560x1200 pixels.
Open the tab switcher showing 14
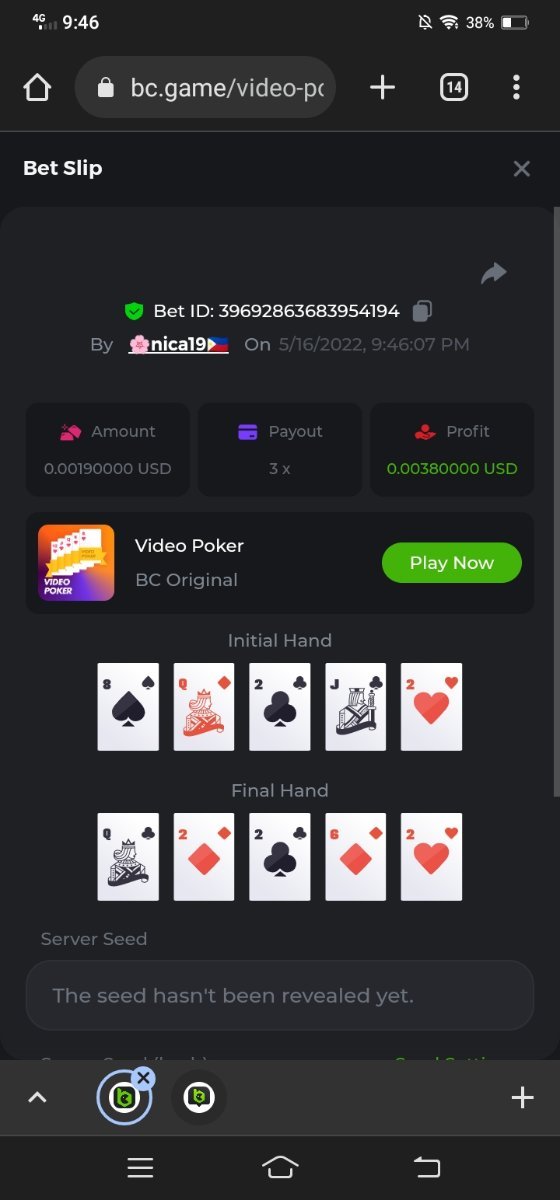click(x=454, y=88)
